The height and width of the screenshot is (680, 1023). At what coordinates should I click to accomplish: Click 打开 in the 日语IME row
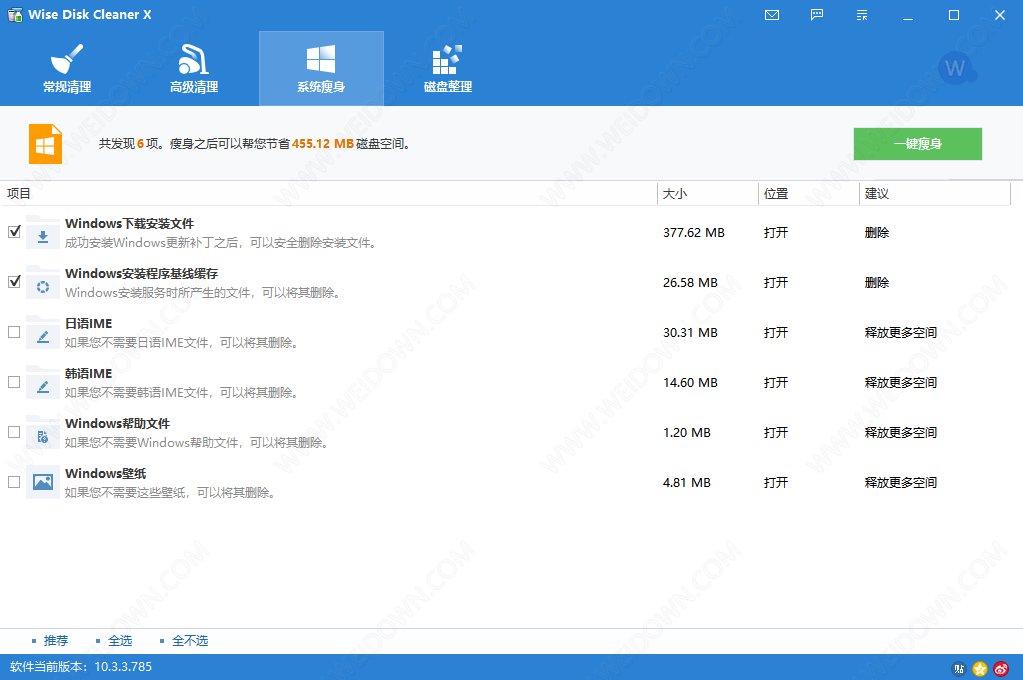(x=776, y=333)
